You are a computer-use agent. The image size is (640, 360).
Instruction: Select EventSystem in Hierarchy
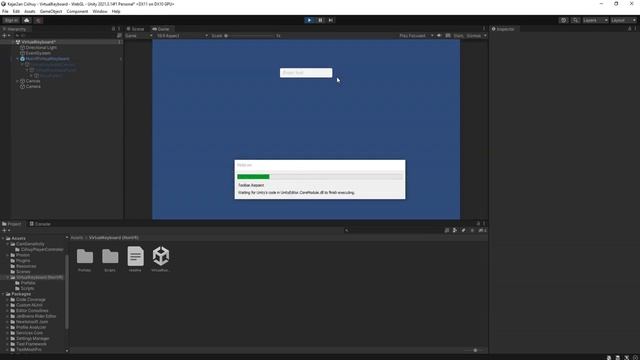pyautogui.click(x=38, y=53)
